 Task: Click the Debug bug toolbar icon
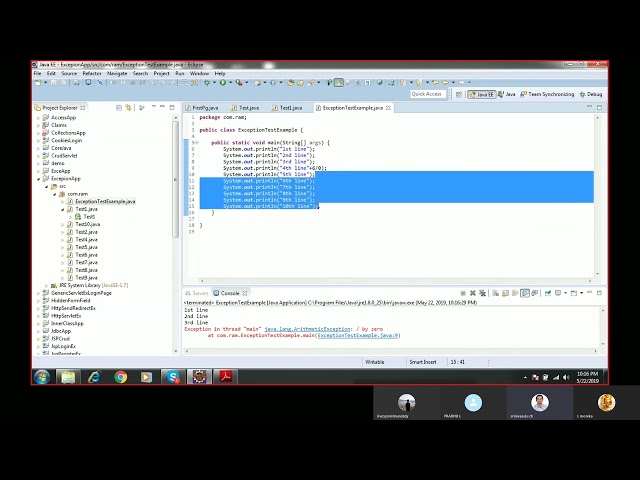tap(207, 83)
